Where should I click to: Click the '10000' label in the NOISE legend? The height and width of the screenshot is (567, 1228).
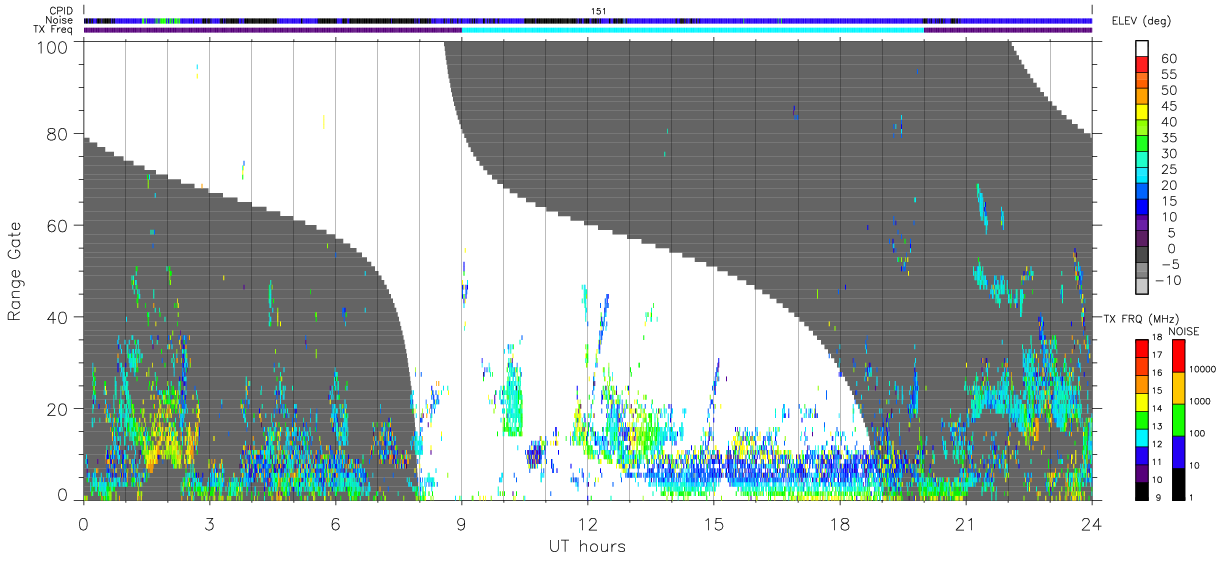coord(1203,369)
